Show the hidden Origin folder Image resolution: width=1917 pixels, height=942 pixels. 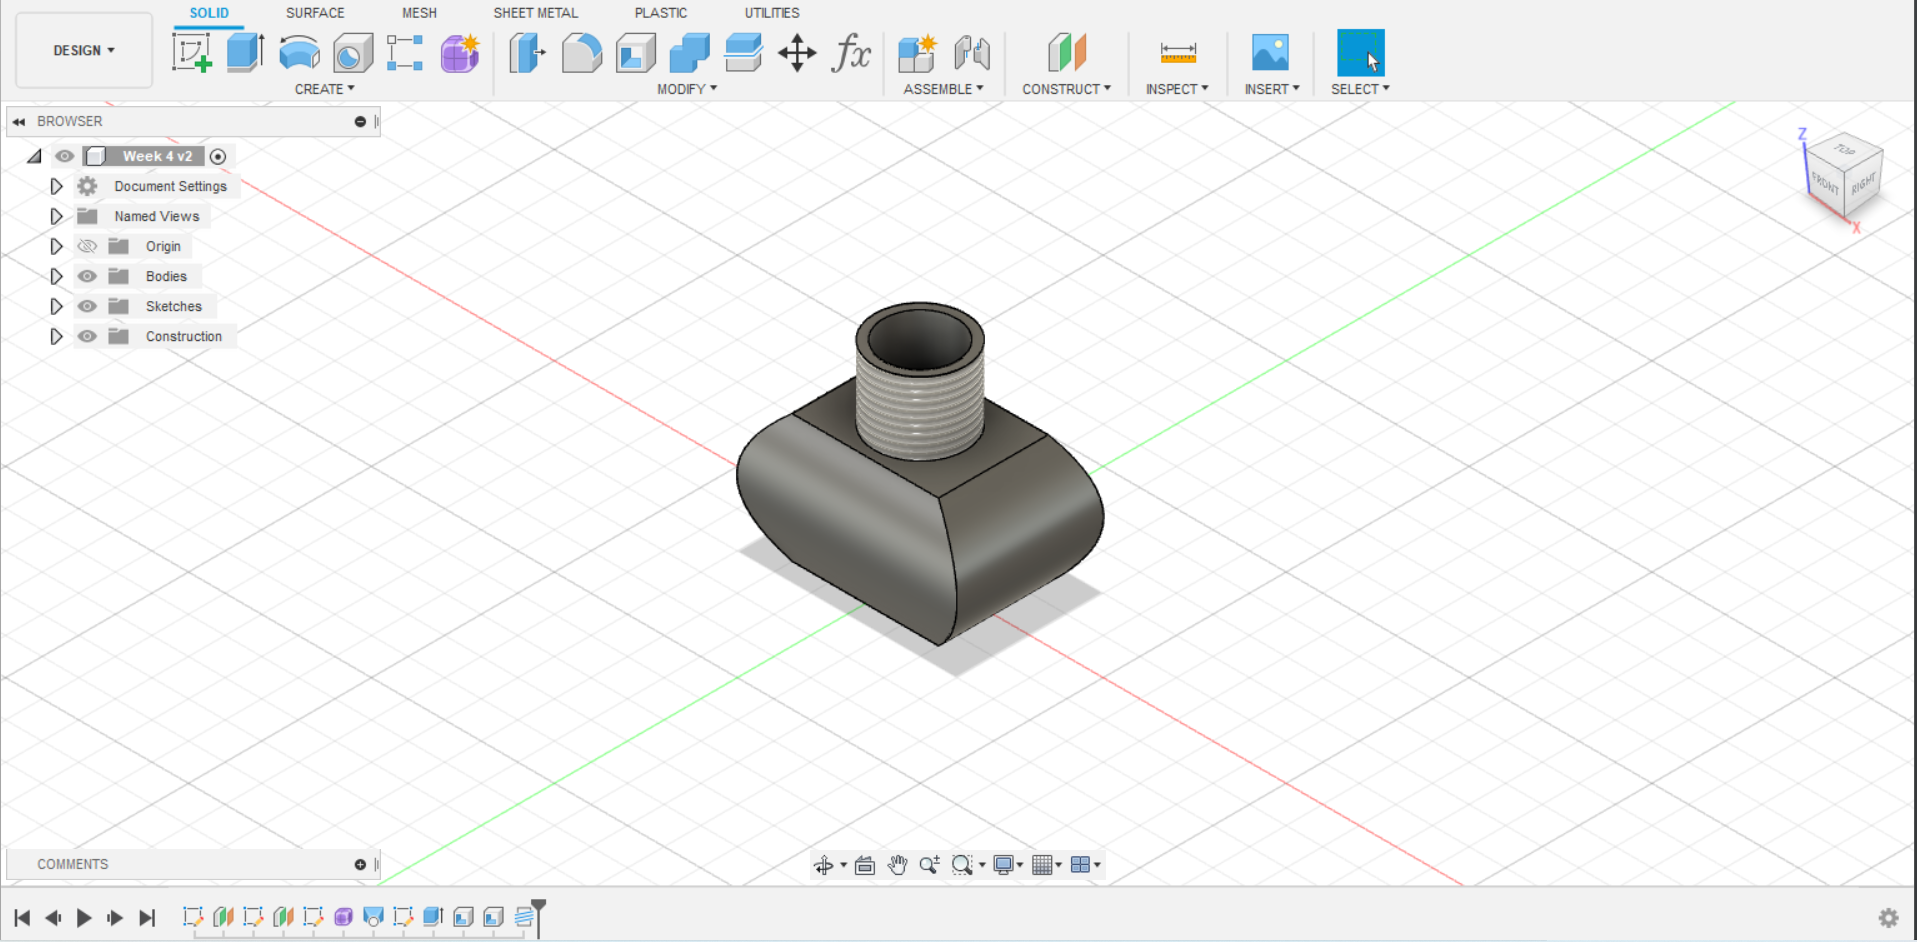point(87,246)
